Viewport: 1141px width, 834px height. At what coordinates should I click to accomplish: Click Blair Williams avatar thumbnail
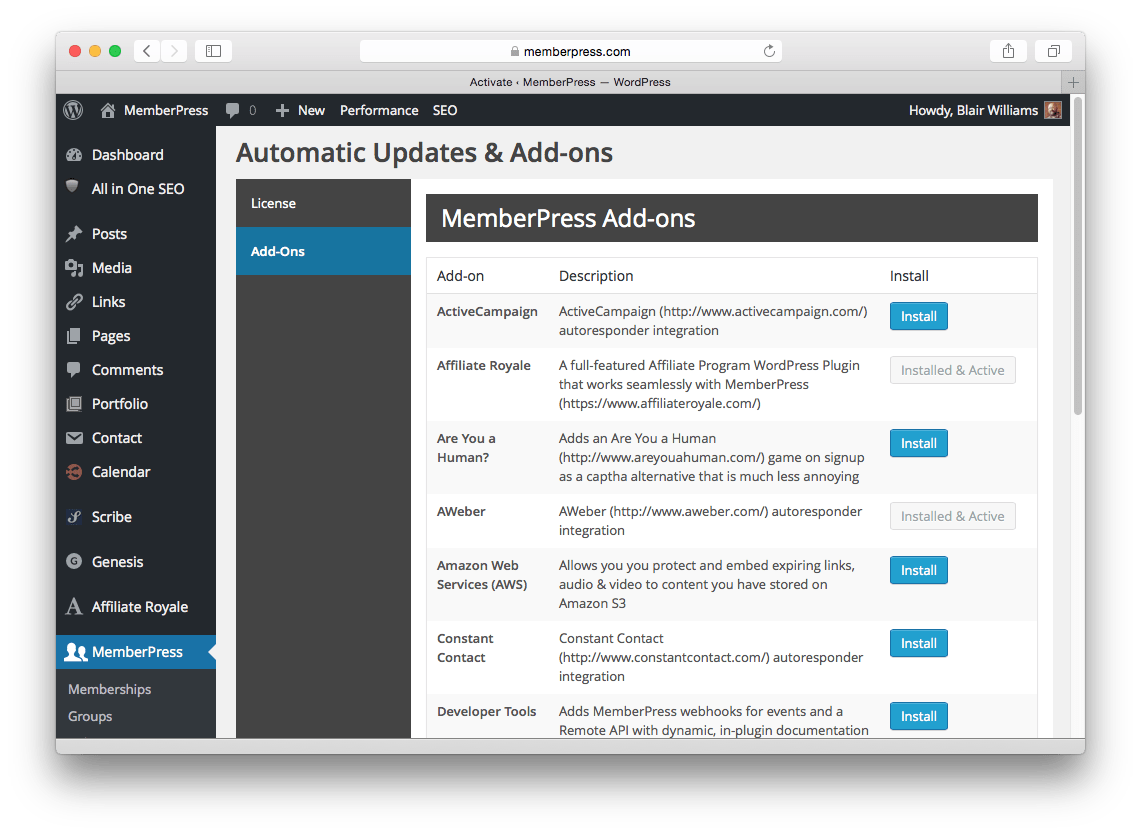tap(1053, 110)
